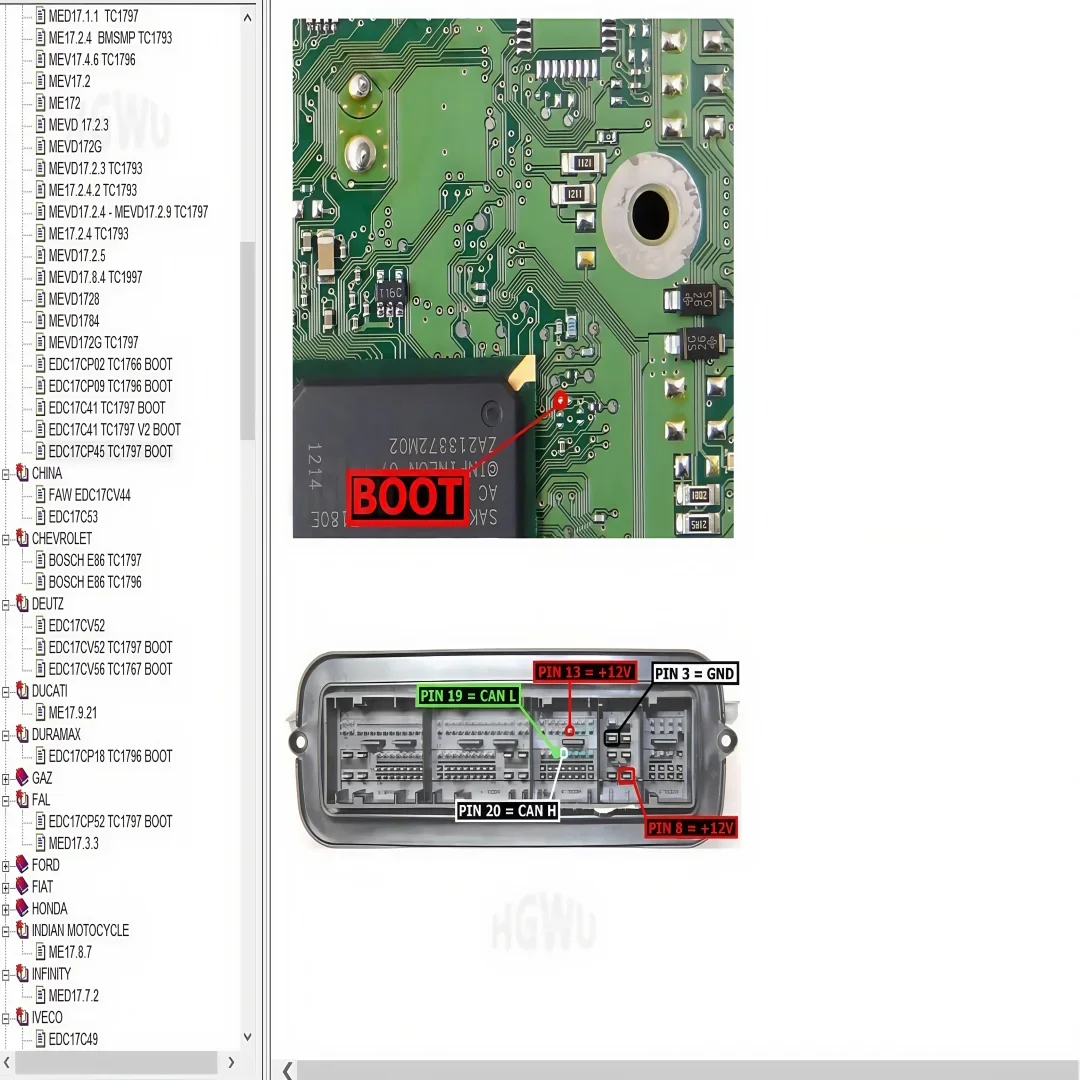Select the GAZ closed book icon
Viewport: 1080px width, 1080px height.
coord(22,778)
